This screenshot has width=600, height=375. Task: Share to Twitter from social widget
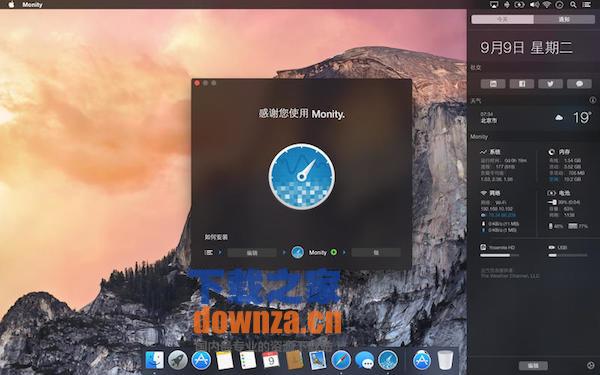coord(550,84)
